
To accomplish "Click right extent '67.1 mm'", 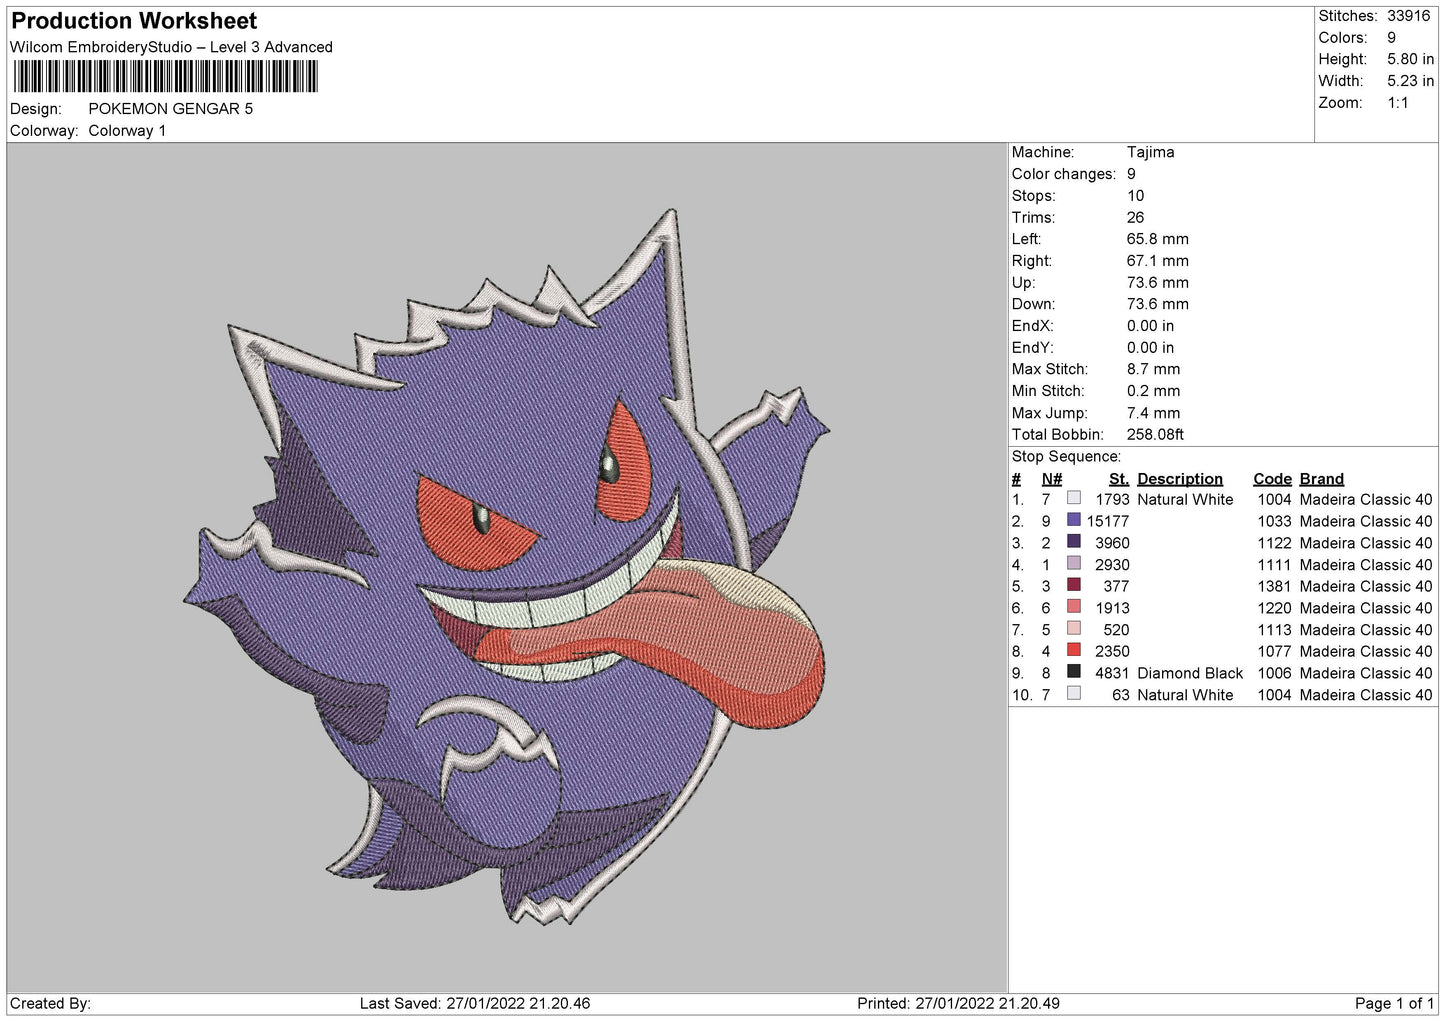I will click(1157, 261).
